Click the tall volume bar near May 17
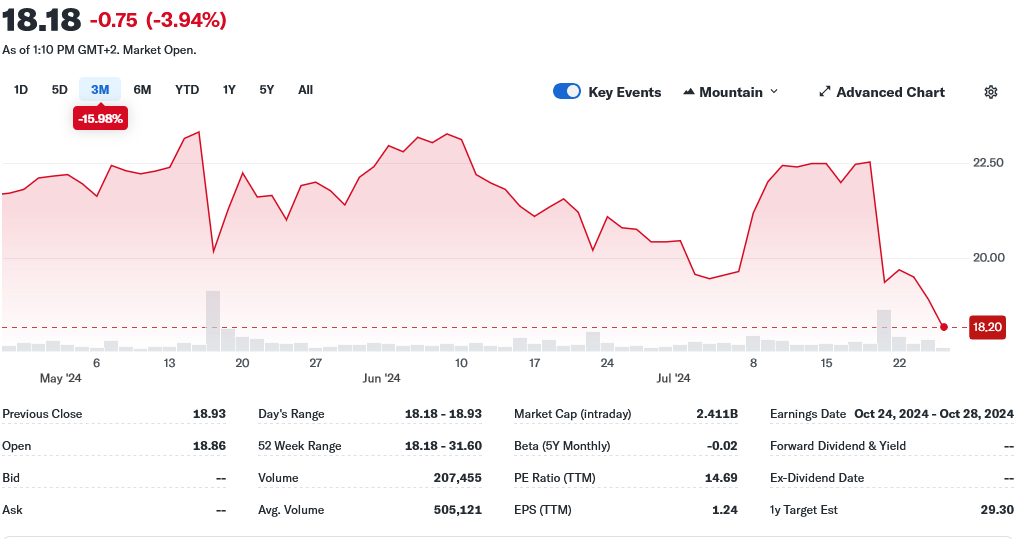This screenshot has height=539, width=1019. [x=212, y=320]
